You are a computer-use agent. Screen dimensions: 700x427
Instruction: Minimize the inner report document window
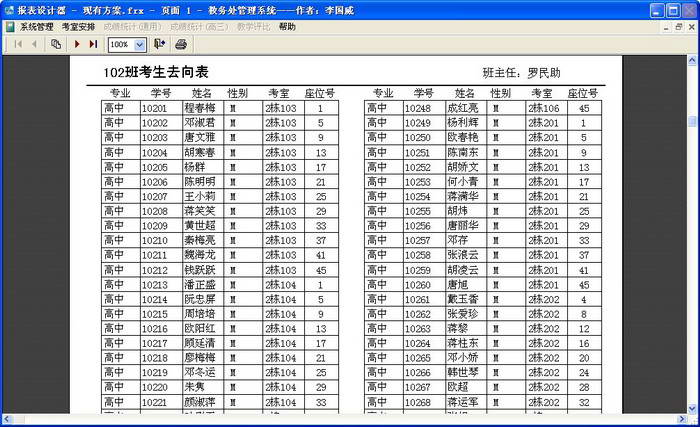666,27
